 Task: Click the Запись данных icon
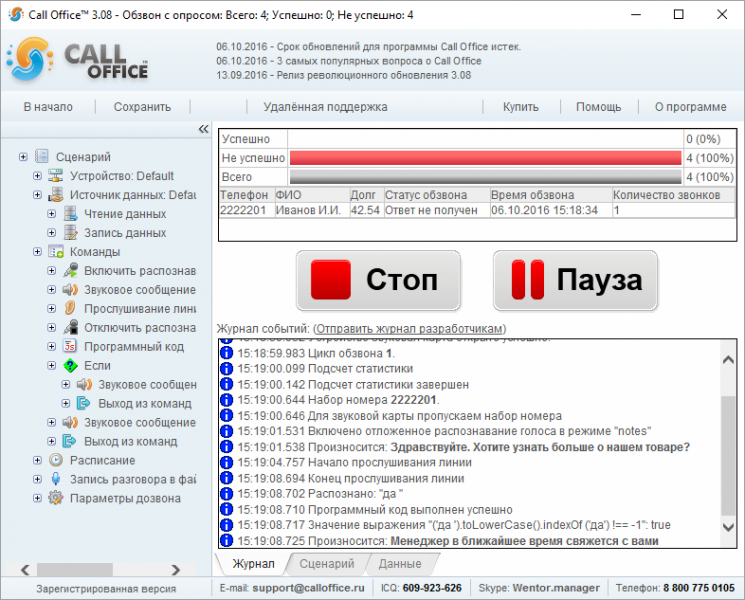click(70, 233)
